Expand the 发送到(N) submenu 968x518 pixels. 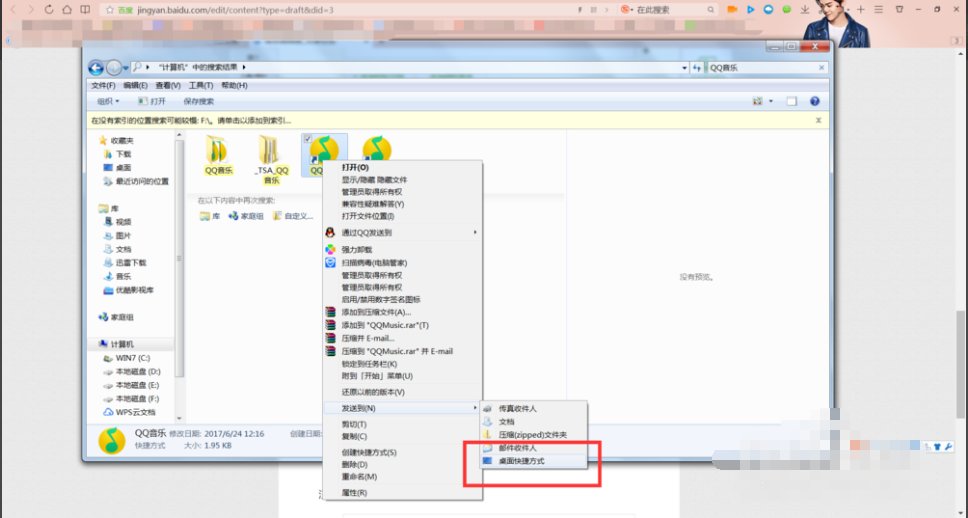coord(403,408)
